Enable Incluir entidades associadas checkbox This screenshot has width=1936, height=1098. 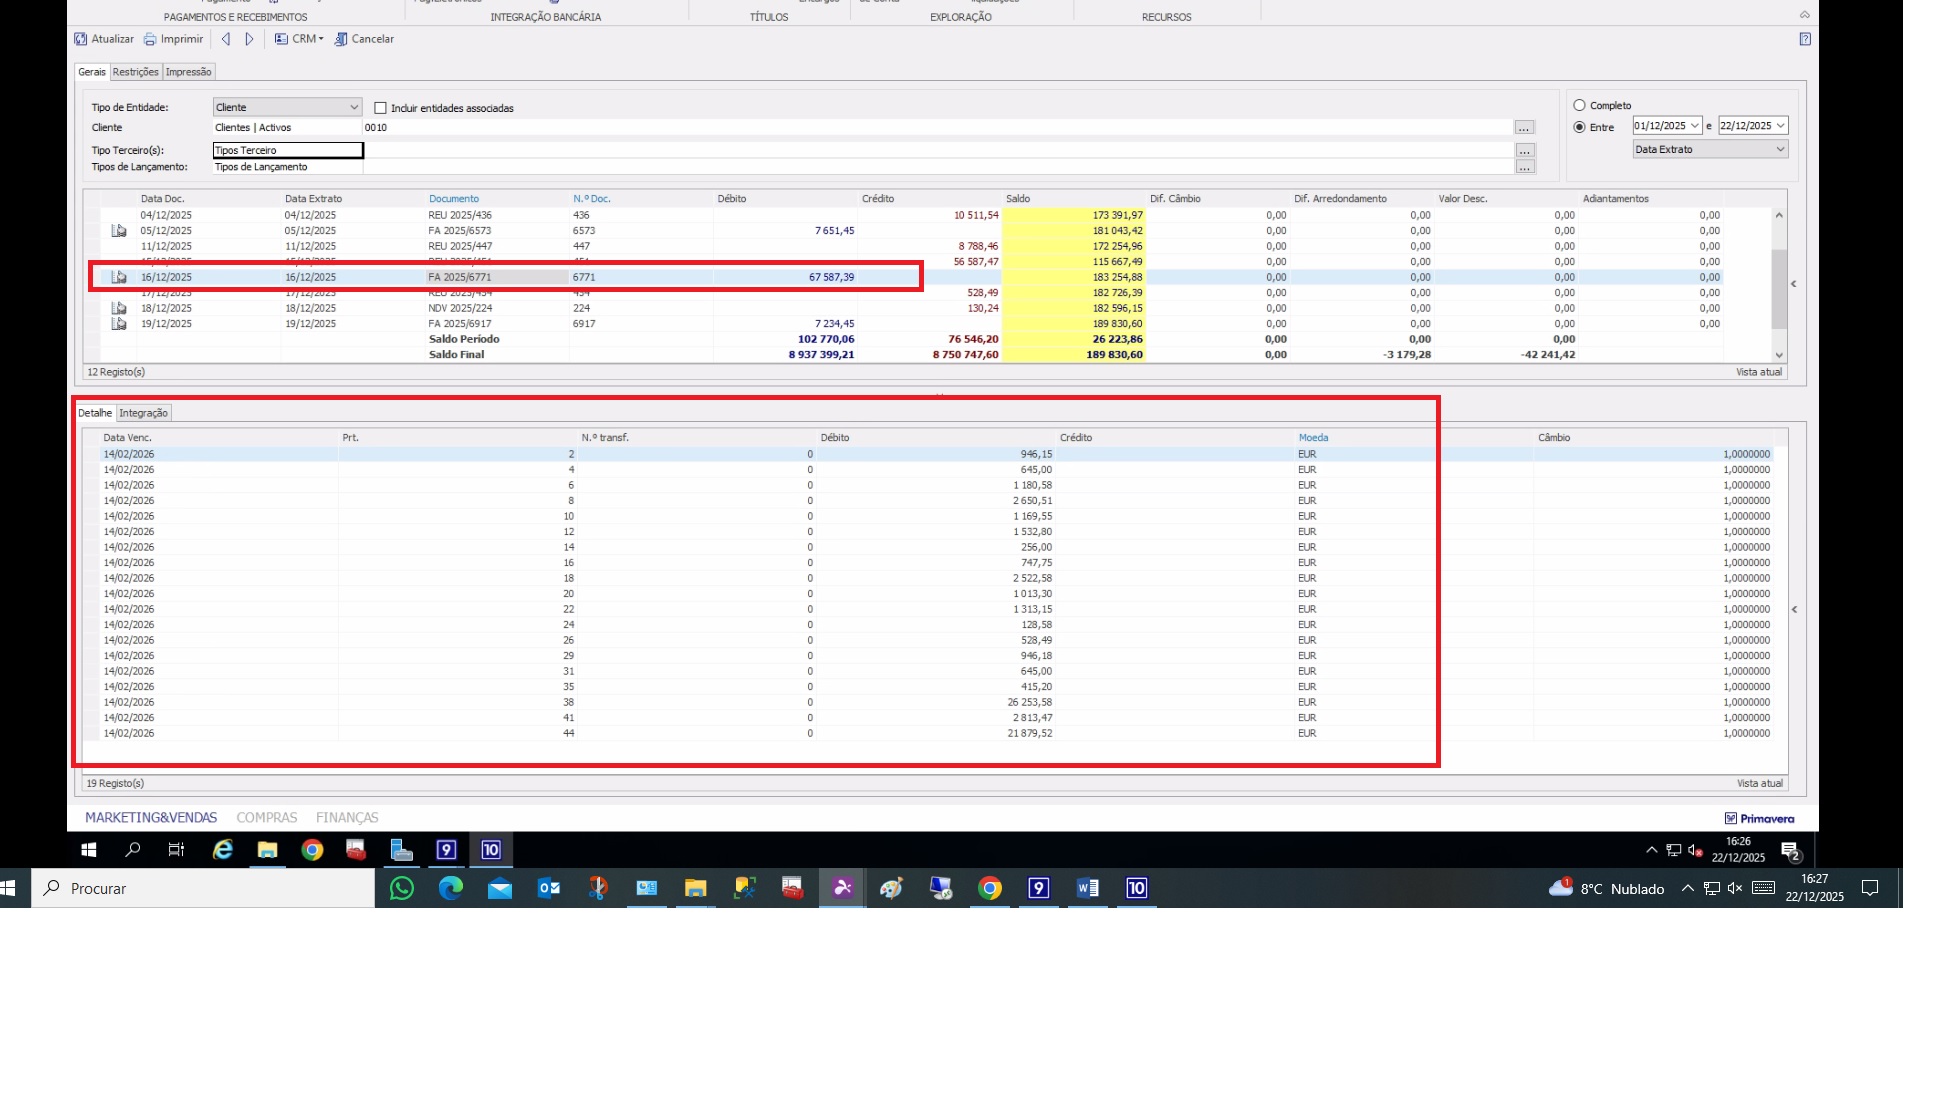point(380,108)
